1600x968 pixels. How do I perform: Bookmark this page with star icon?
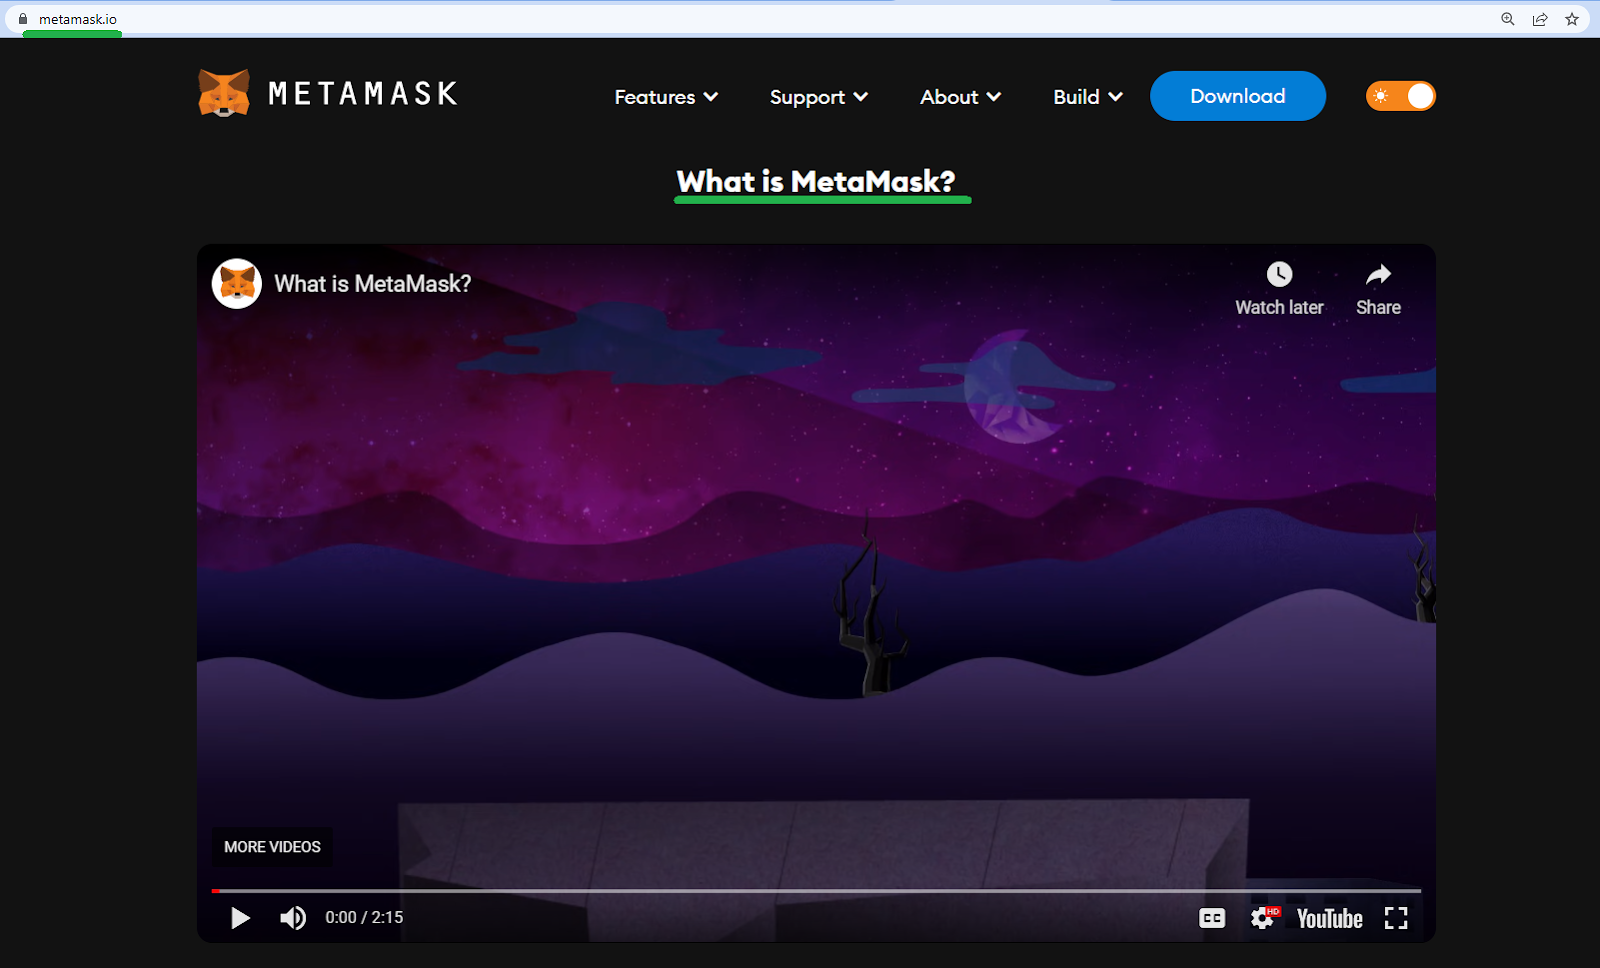tap(1572, 19)
